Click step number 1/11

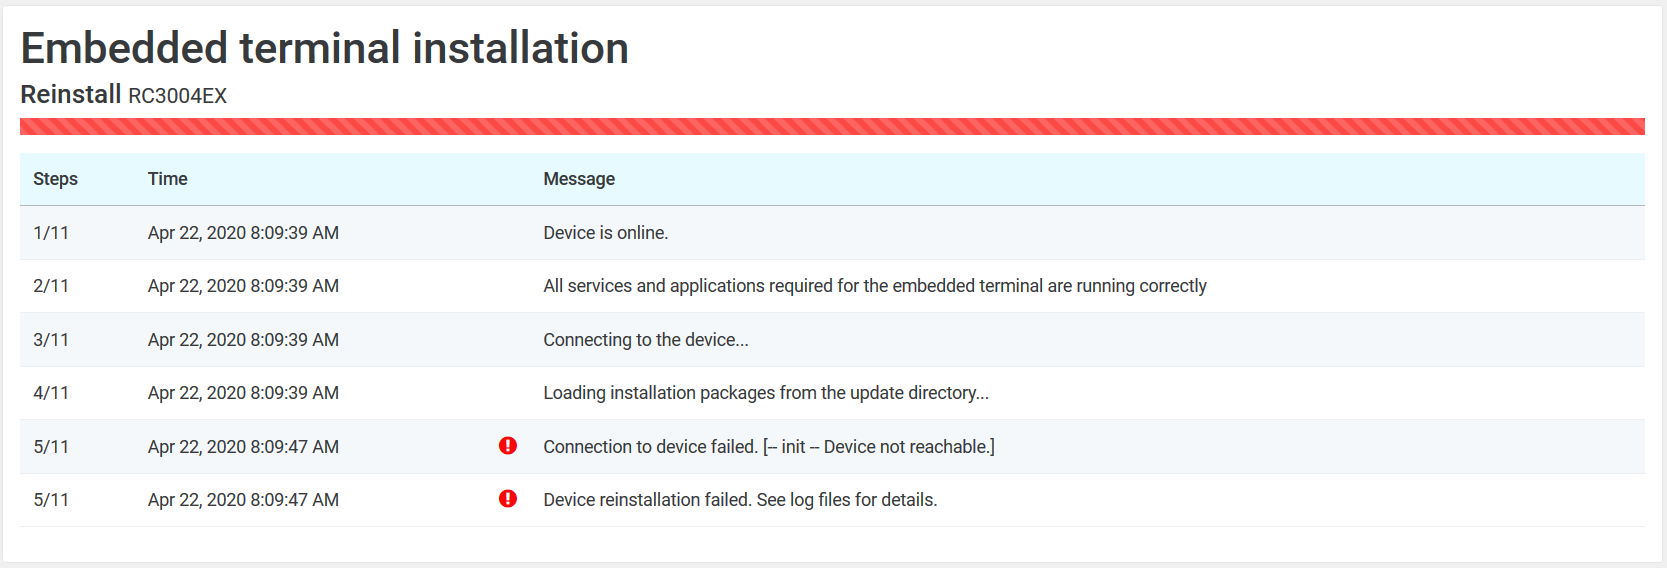tap(51, 233)
